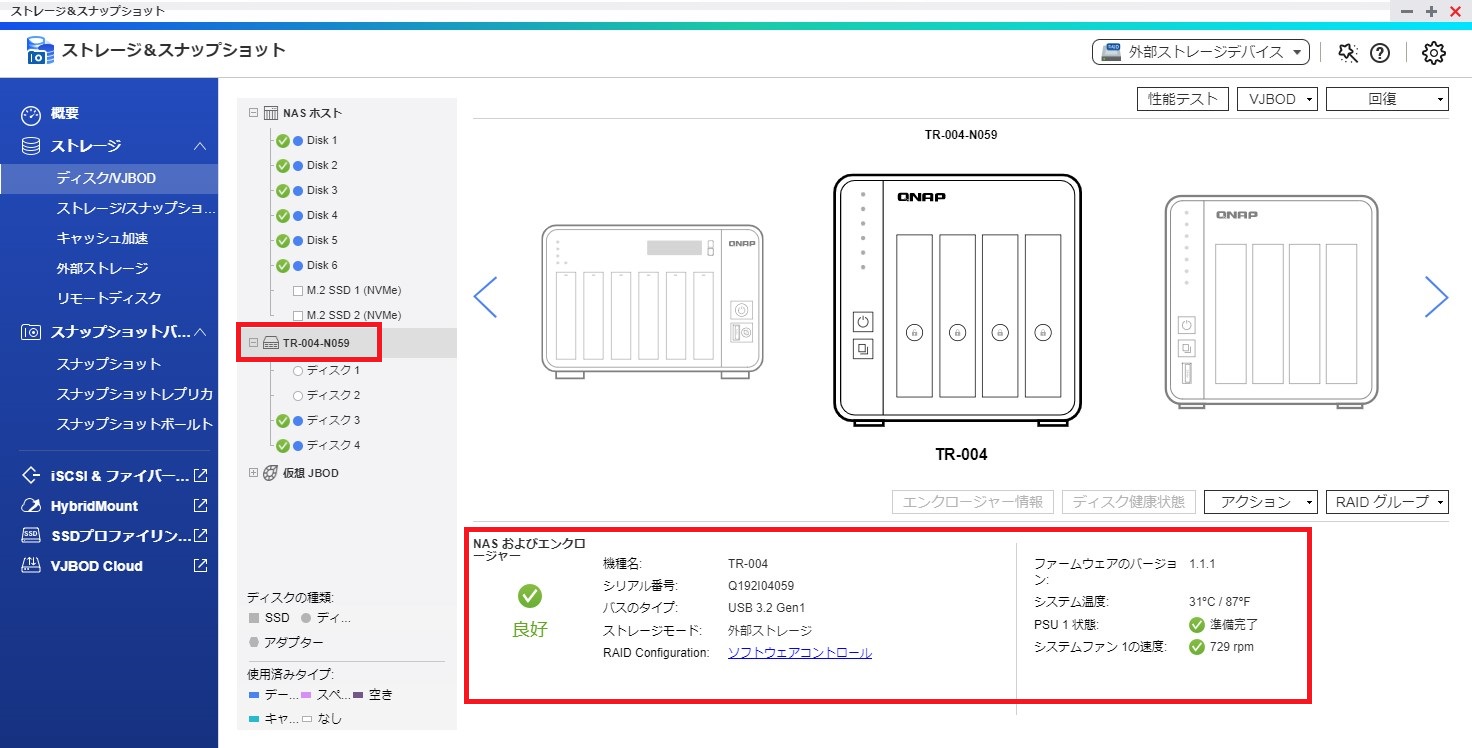Screen dimensions: 1472x748
Task: Select the left 6-bay NAS image
Action: tap(654, 302)
